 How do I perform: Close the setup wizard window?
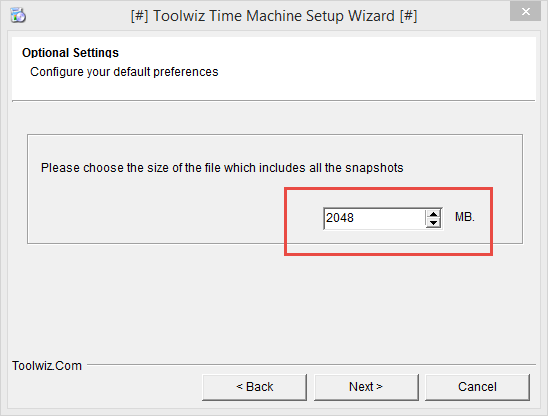pyautogui.click(x=525, y=12)
